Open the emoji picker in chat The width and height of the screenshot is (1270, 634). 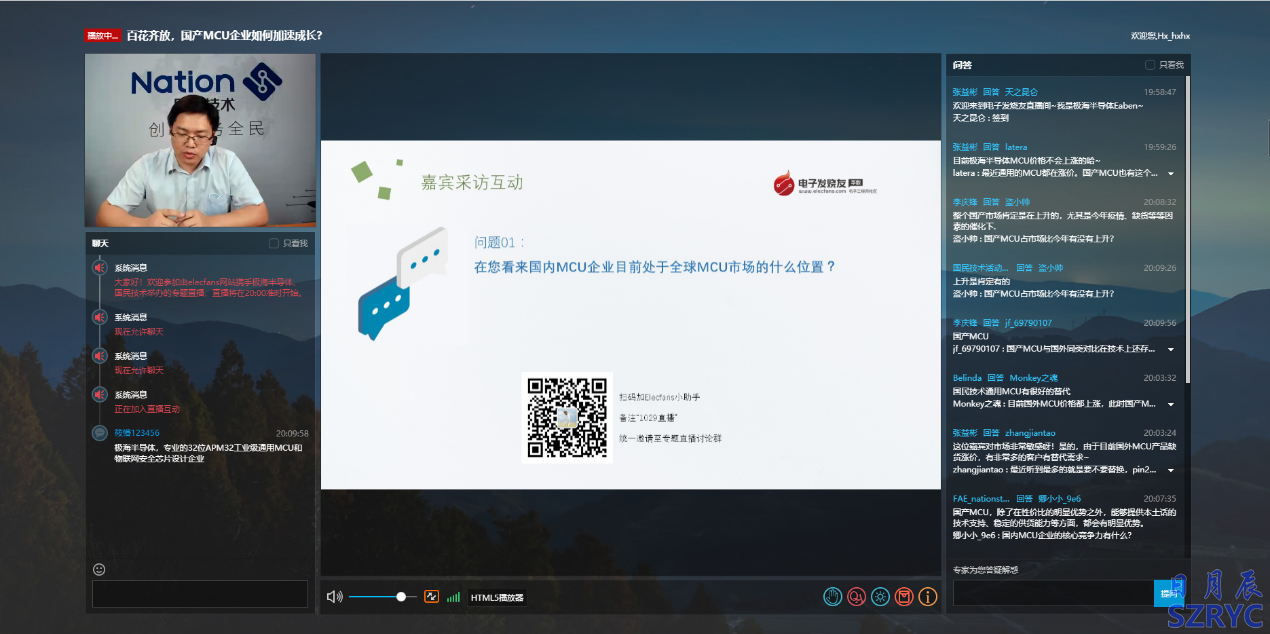(99, 569)
